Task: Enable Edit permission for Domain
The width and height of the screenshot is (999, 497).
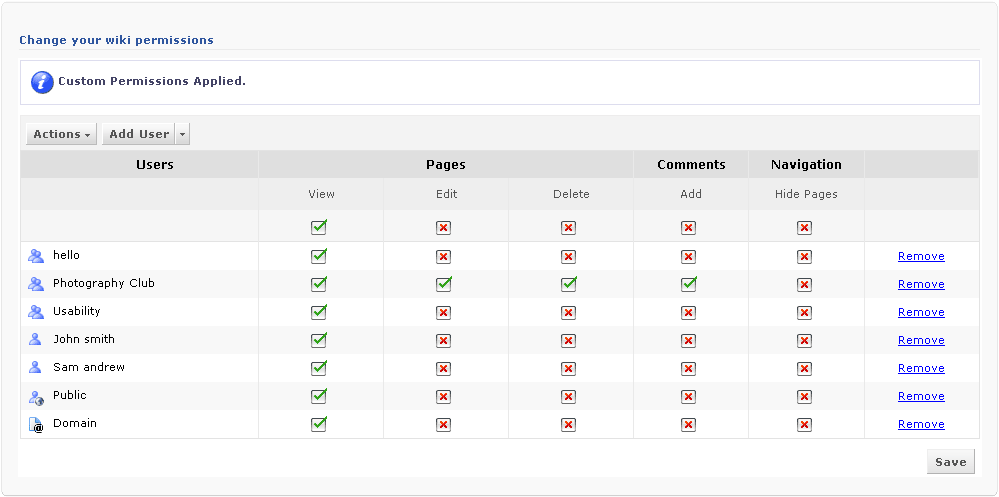Action: [x=443, y=425]
